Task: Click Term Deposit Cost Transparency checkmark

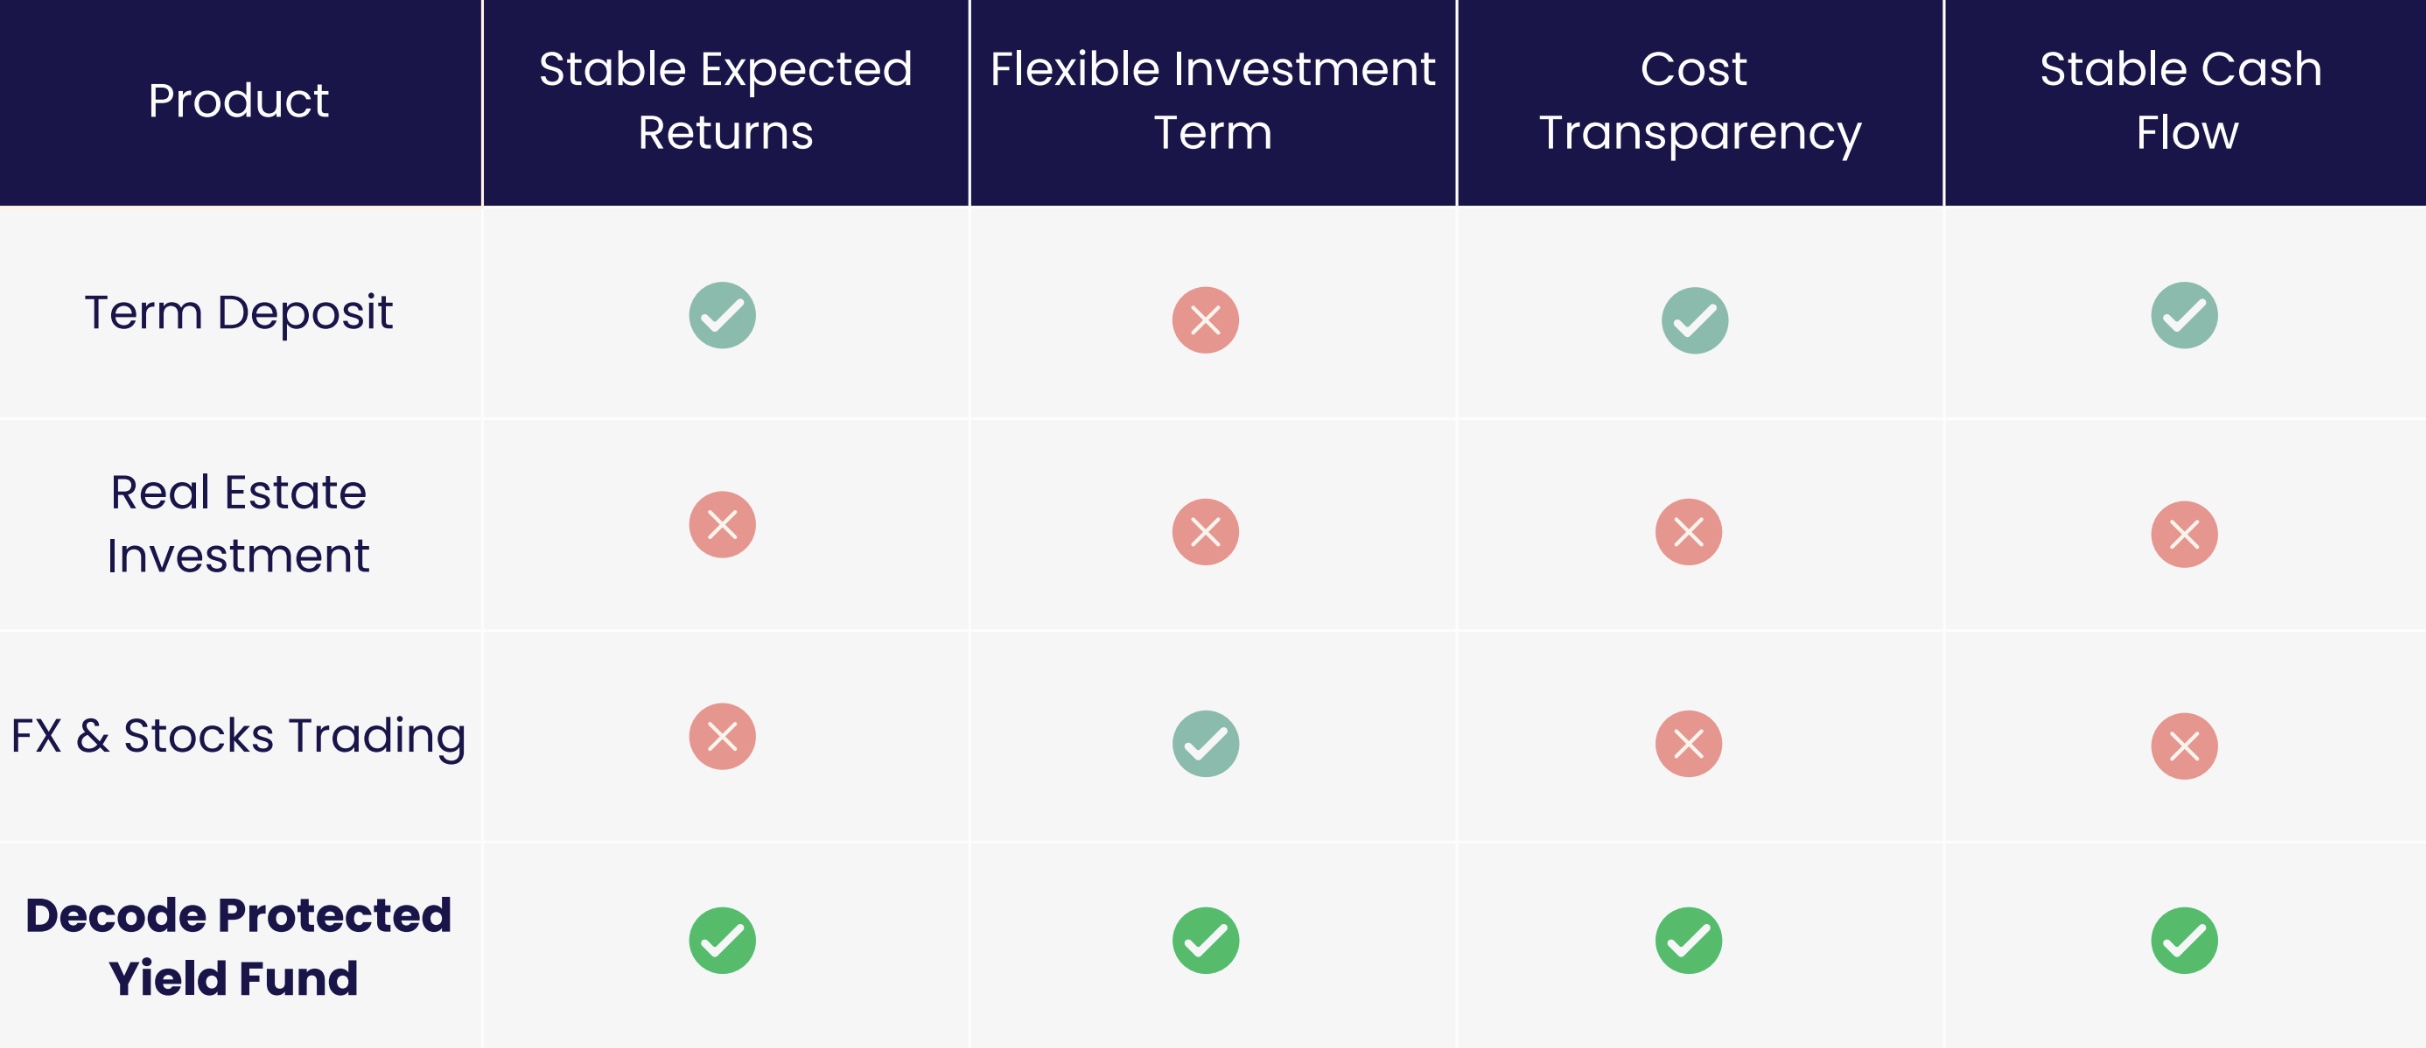Action: (1694, 320)
